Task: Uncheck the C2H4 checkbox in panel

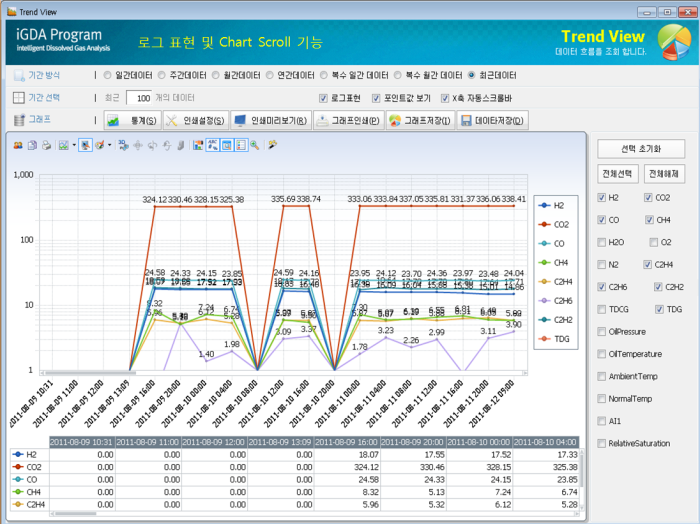Action: [648, 265]
